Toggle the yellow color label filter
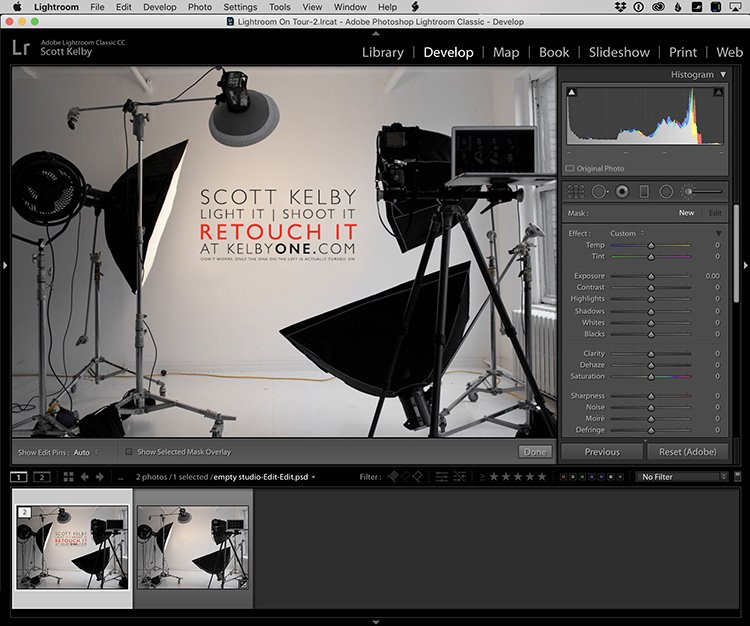Screen dimensions: 750x626 pyautogui.click(x=573, y=477)
